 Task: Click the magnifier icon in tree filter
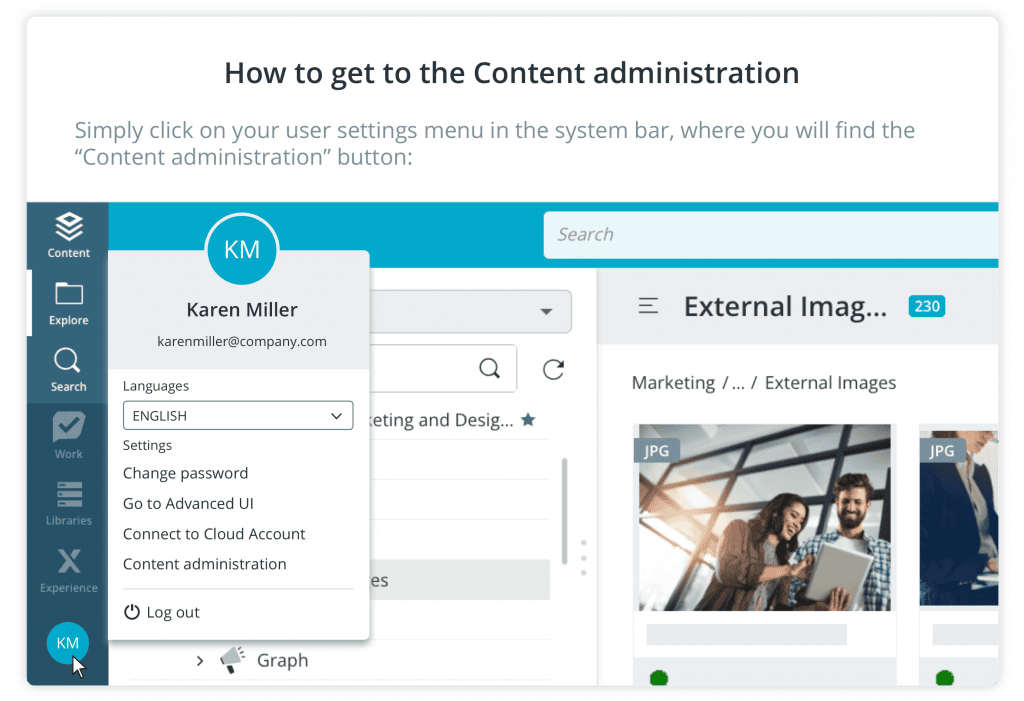point(489,369)
